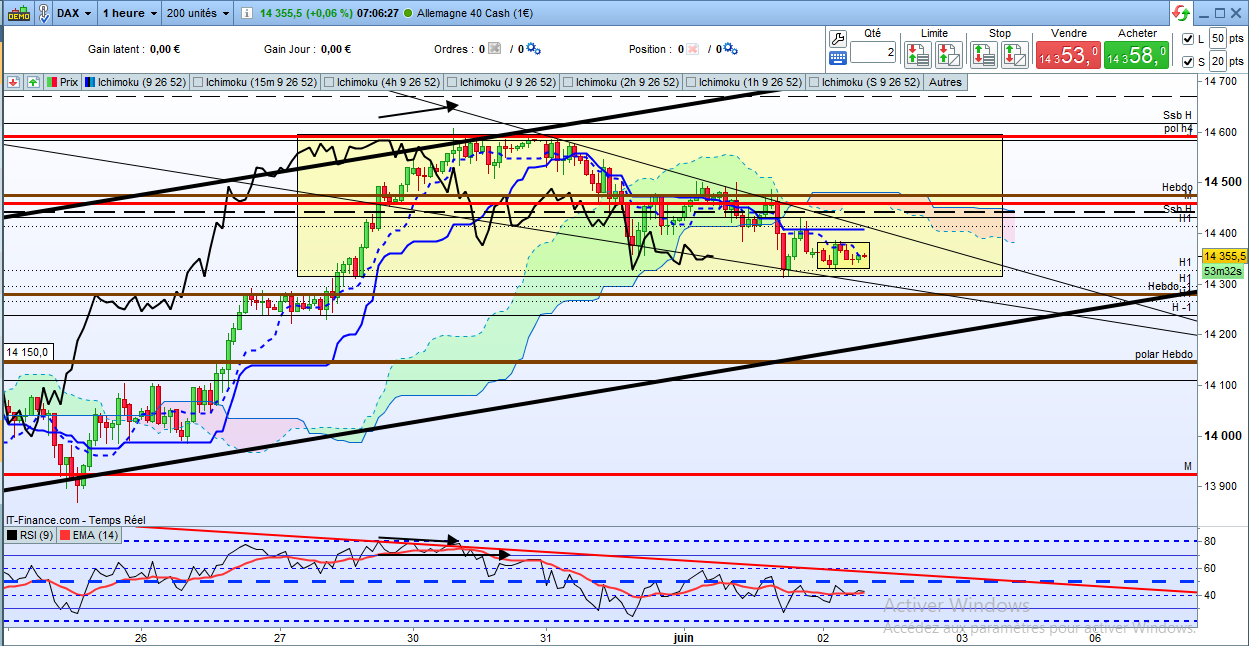Cancel orders with the Ordres X icon
1249x646 pixels.
[494, 48]
